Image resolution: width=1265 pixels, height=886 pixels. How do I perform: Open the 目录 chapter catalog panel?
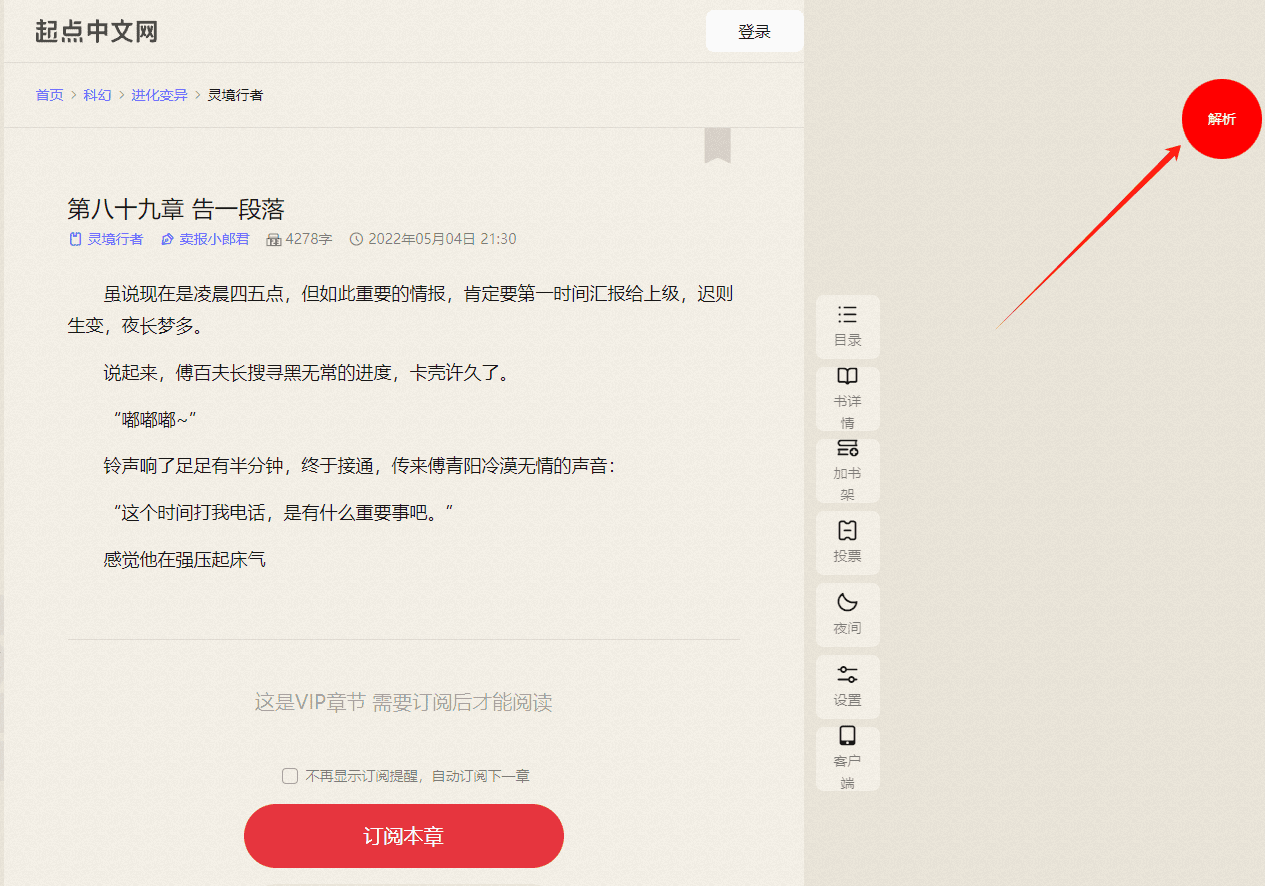click(x=847, y=327)
